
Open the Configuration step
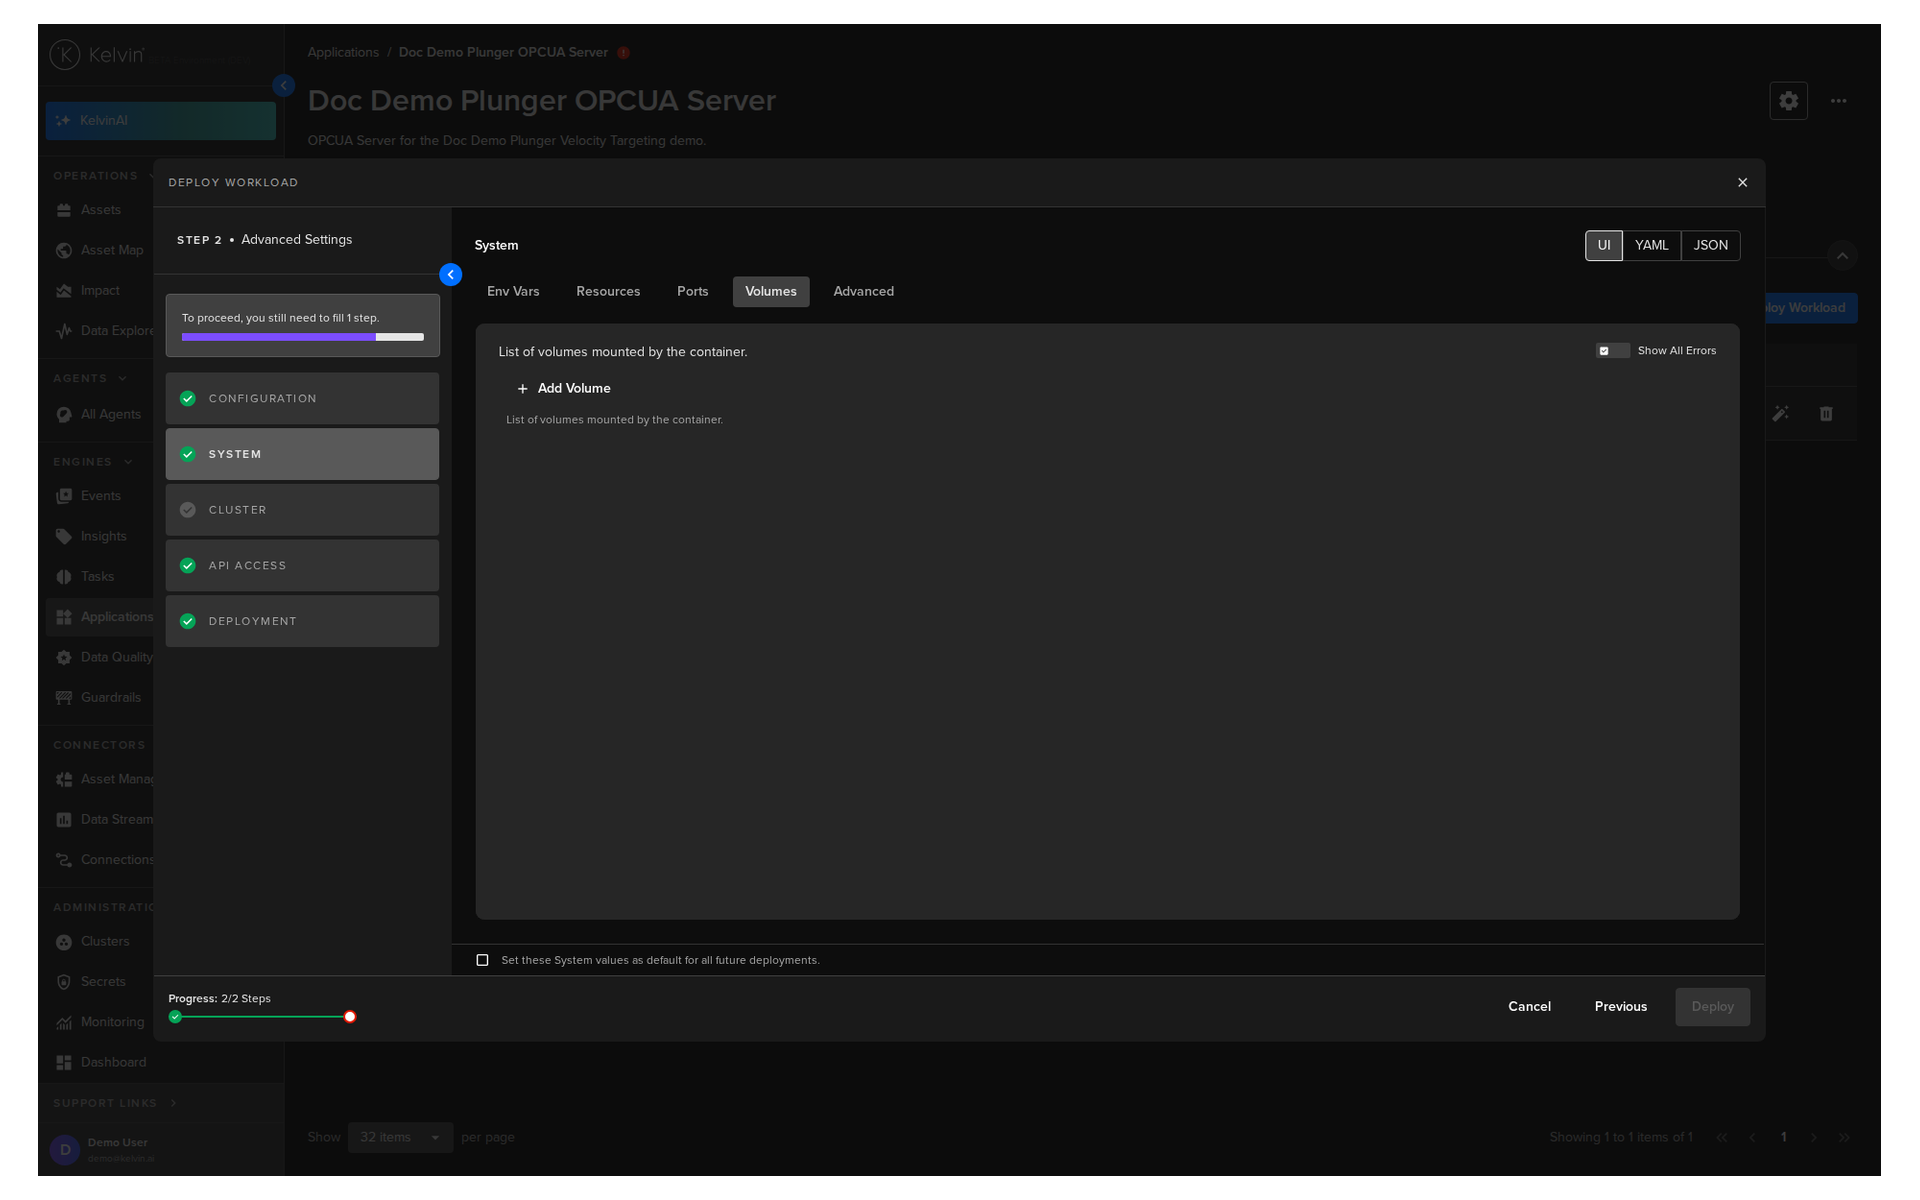(302, 398)
